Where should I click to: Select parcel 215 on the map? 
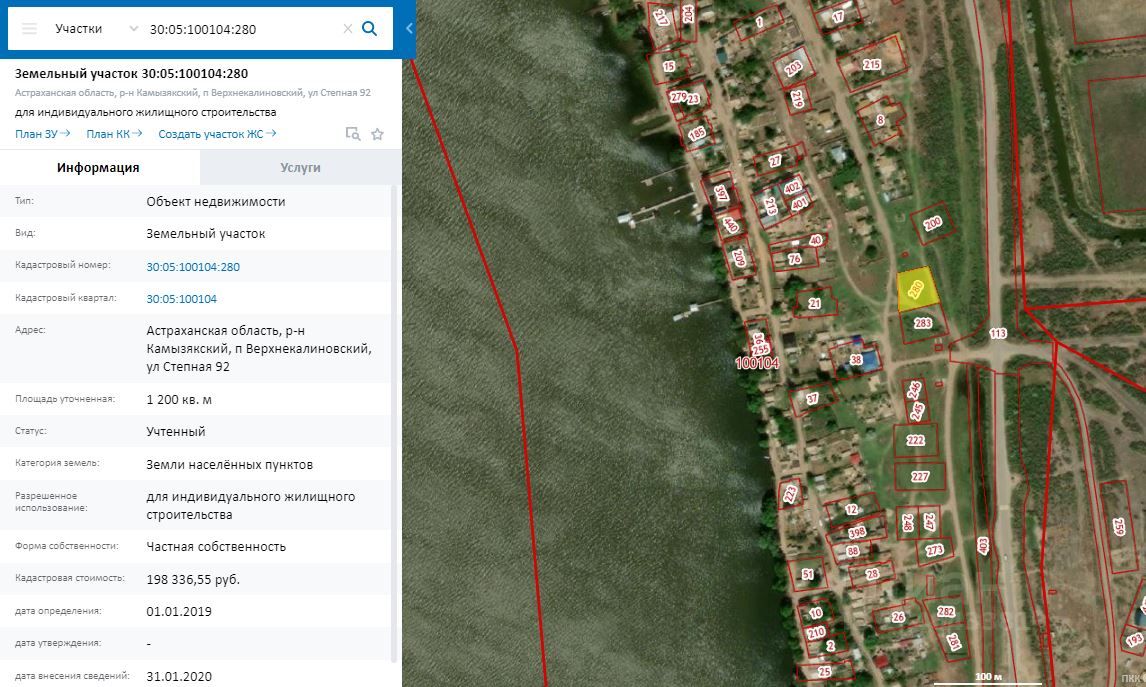pyautogui.click(x=872, y=64)
